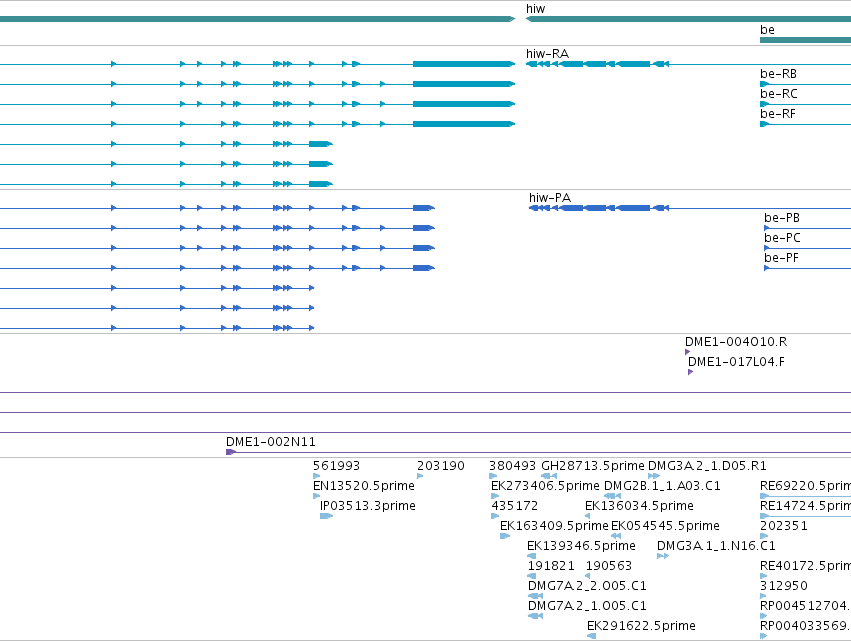This screenshot has width=851, height=641.
Task: Open the be-RB transcript label
Action: pos(778,74)
